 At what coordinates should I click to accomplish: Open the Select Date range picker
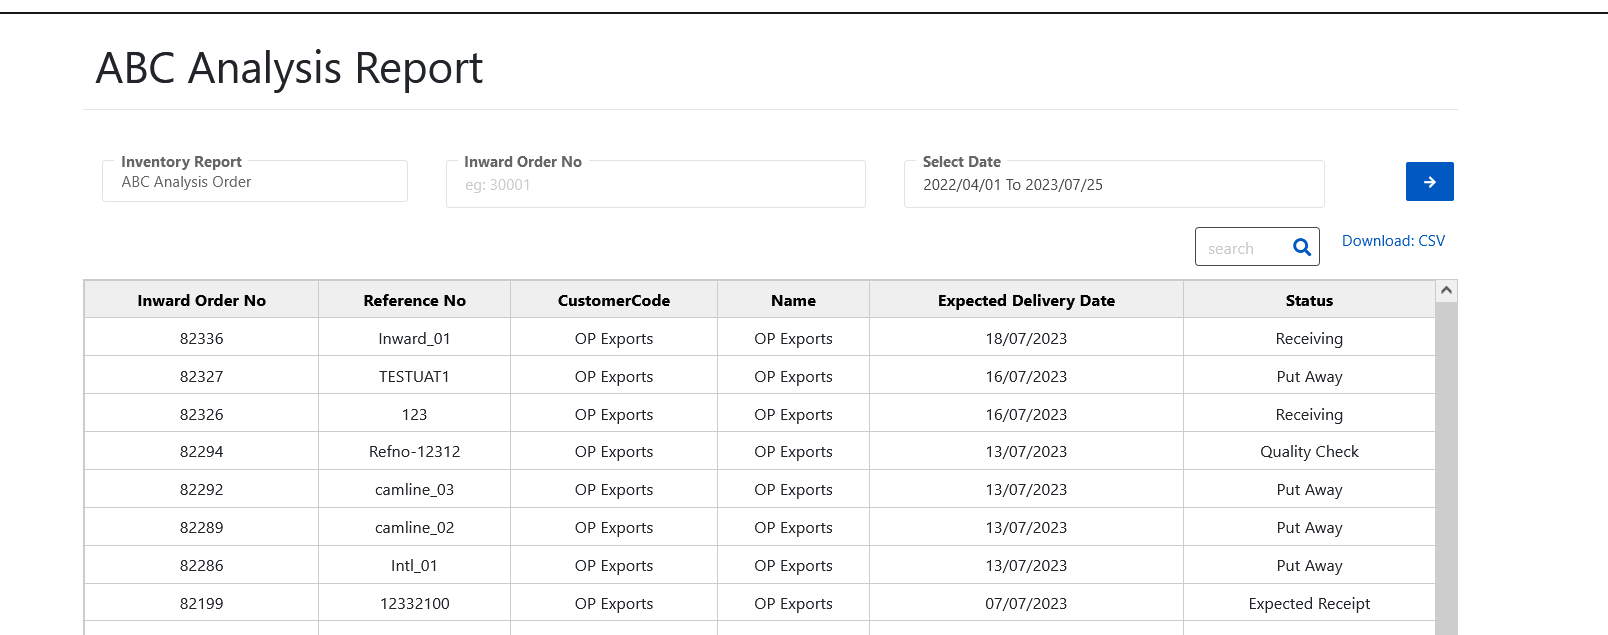[x=1113, y=185]
